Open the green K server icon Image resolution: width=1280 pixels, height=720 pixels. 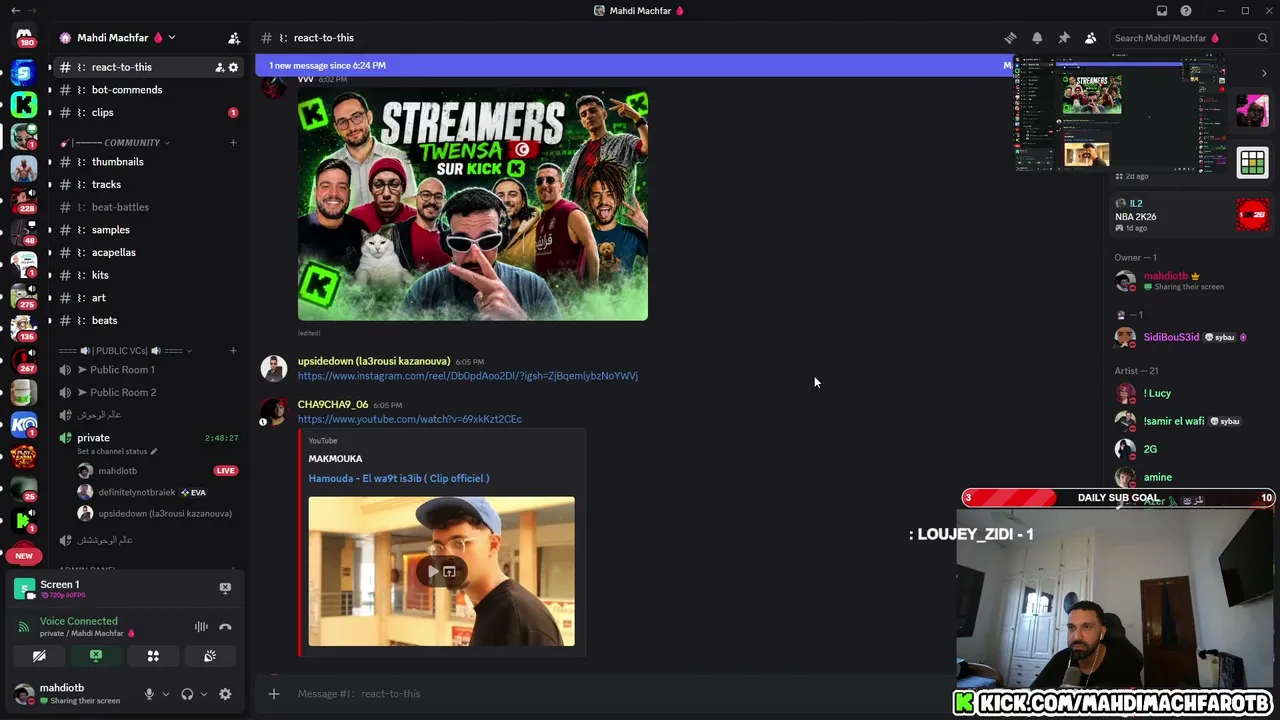(x=24, y=104)
